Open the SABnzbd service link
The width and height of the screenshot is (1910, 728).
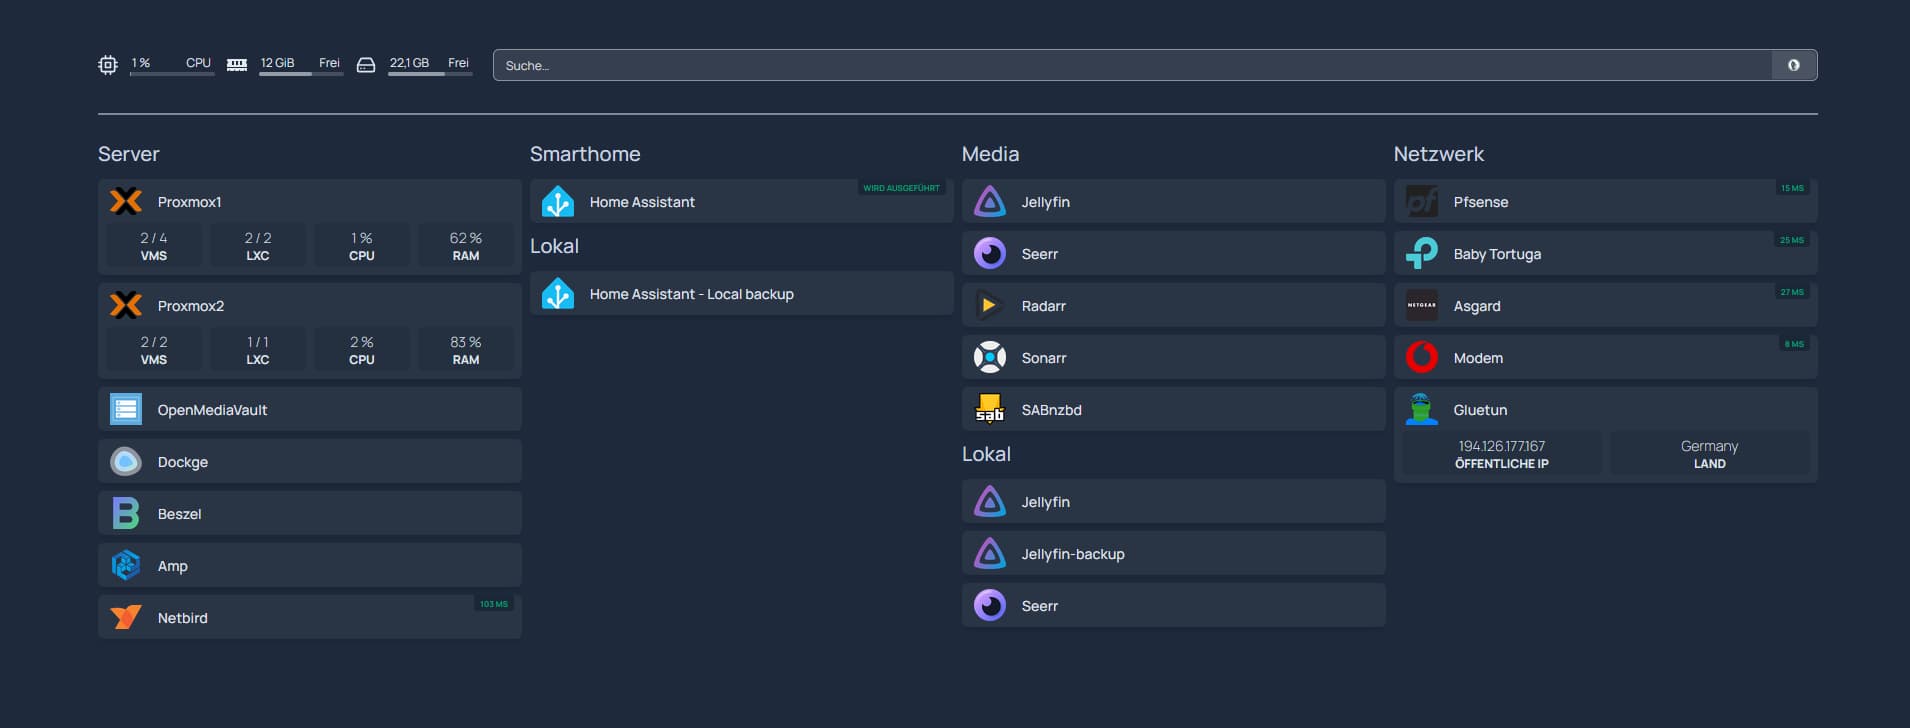pyautogui.click(x=1174, y=409)
